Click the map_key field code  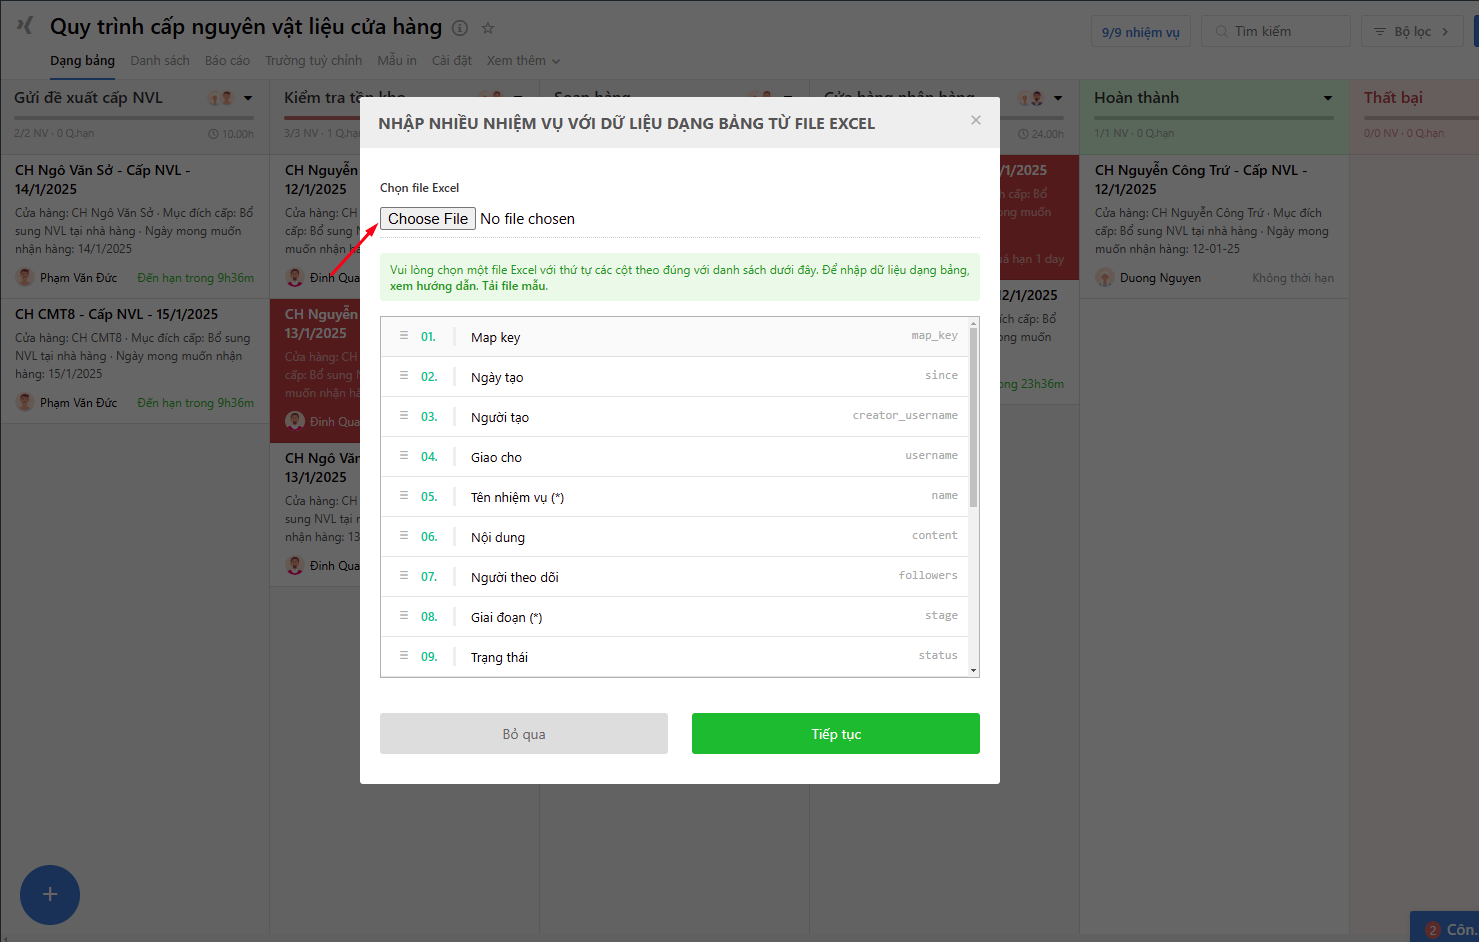click(x=934, y=336)
